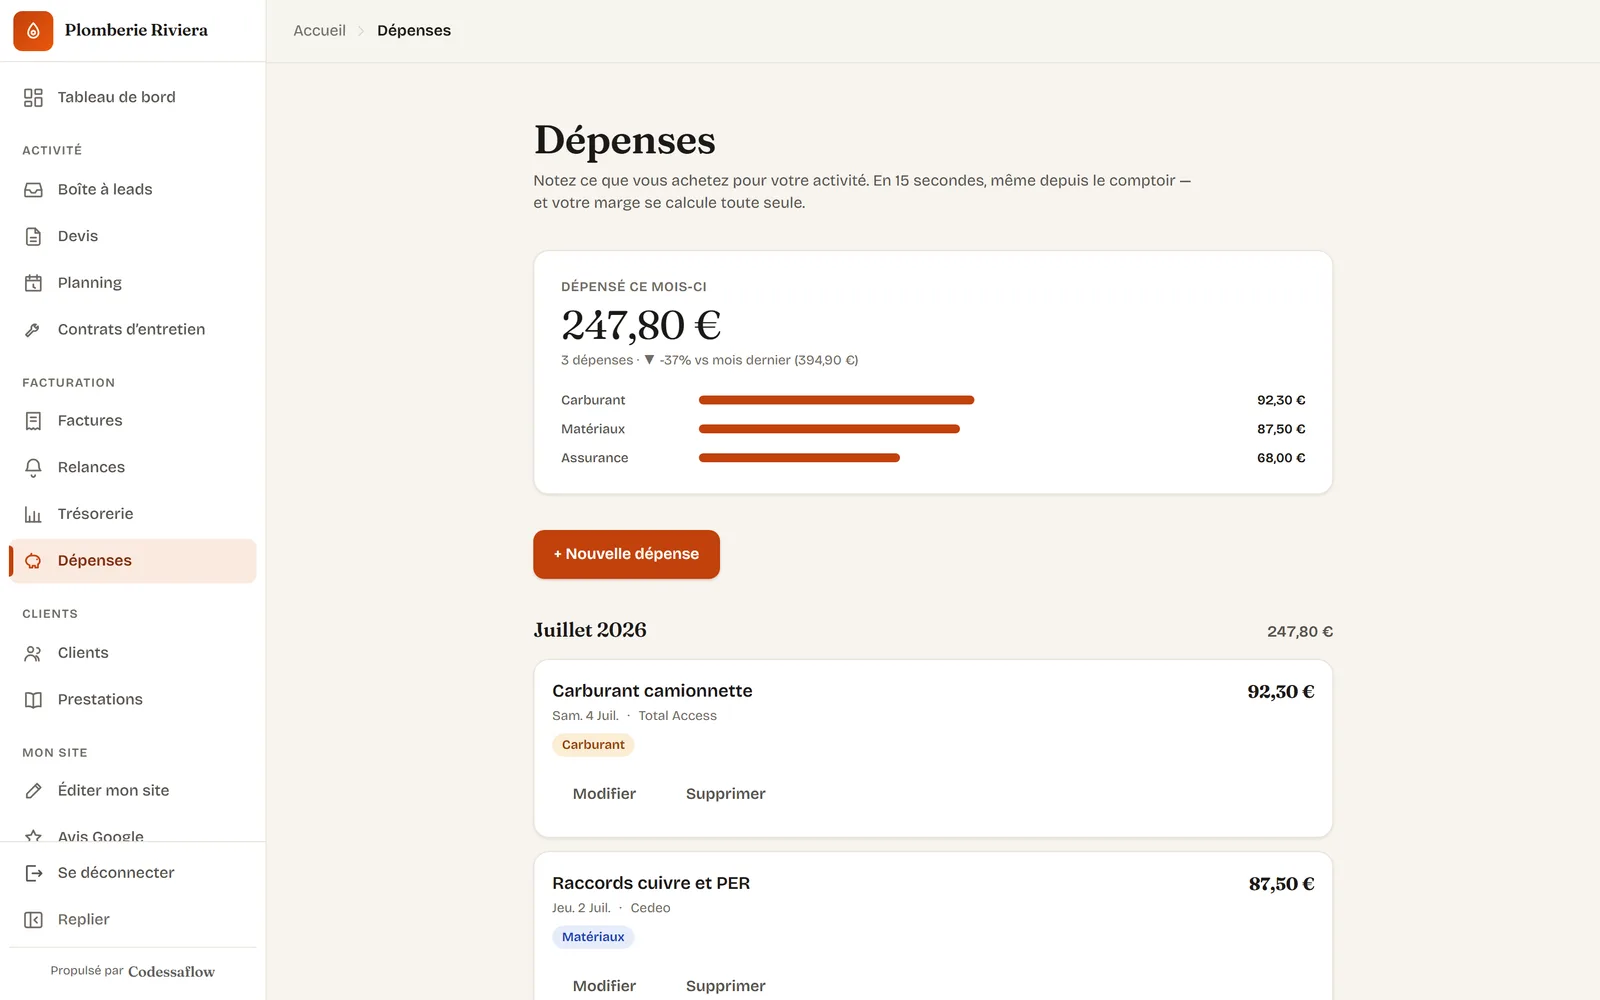
Task: Open Contrats d'entretien from sidebar
Action: tap(133, 330)
